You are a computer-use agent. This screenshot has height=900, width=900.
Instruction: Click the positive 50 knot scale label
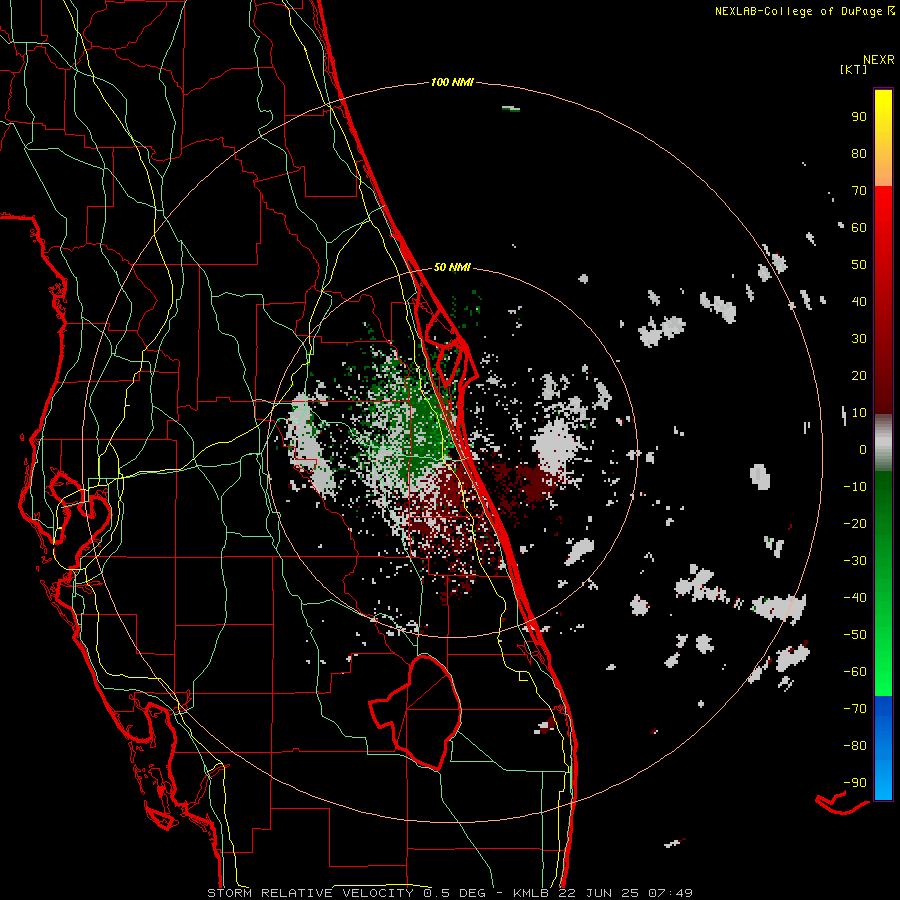coord(859,265)
